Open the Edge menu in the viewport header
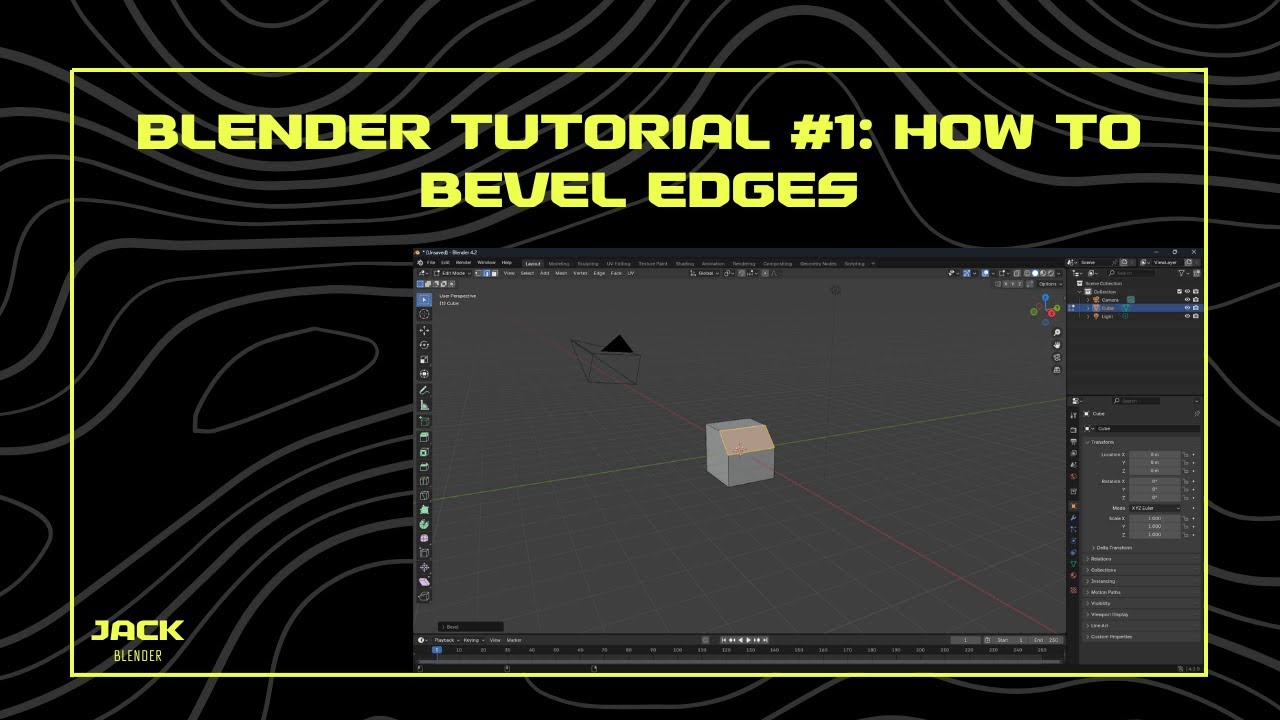The width and height of the screenshot is (1280, 720). click(599, 273)
